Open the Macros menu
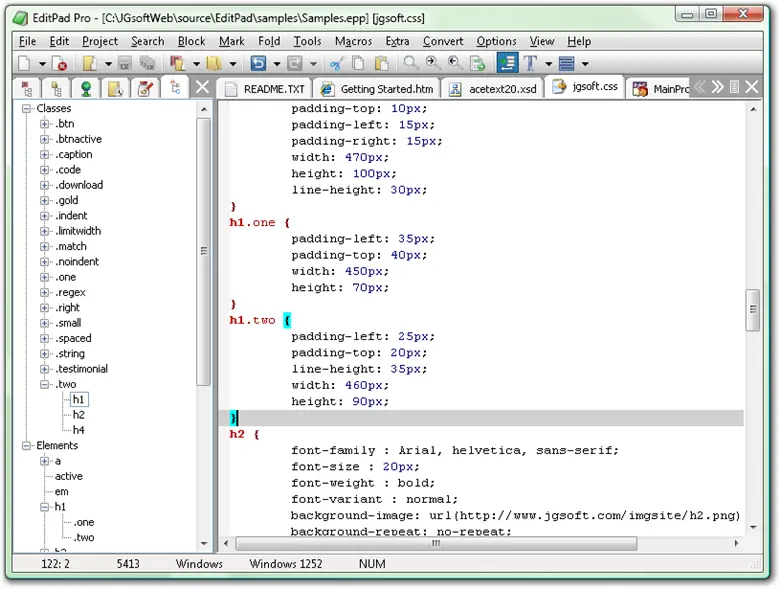 353,41
